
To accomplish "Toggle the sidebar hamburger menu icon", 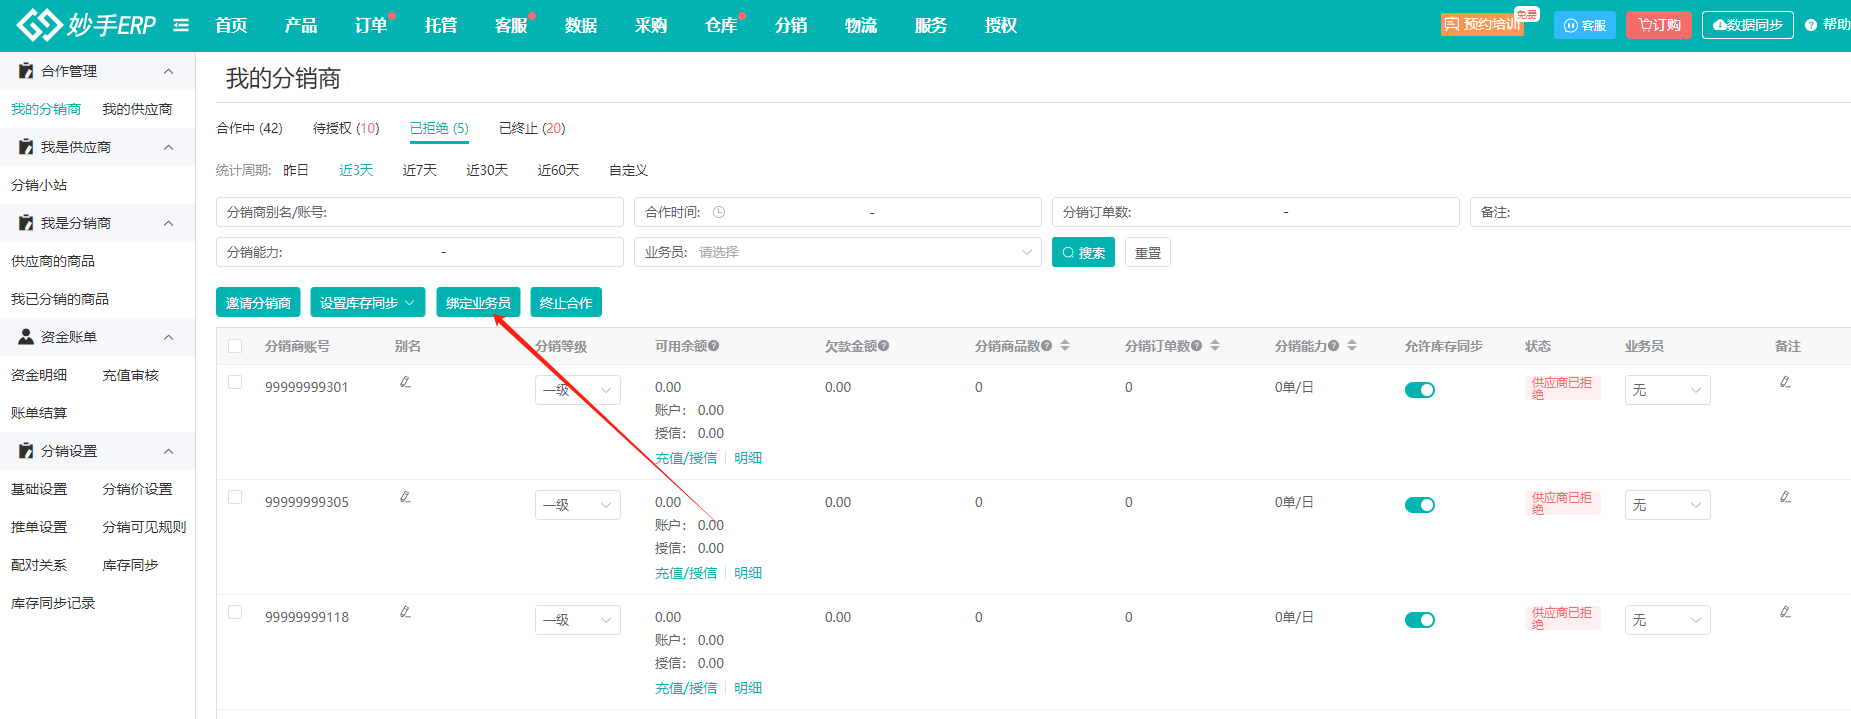I will click(x=181, y=25).
